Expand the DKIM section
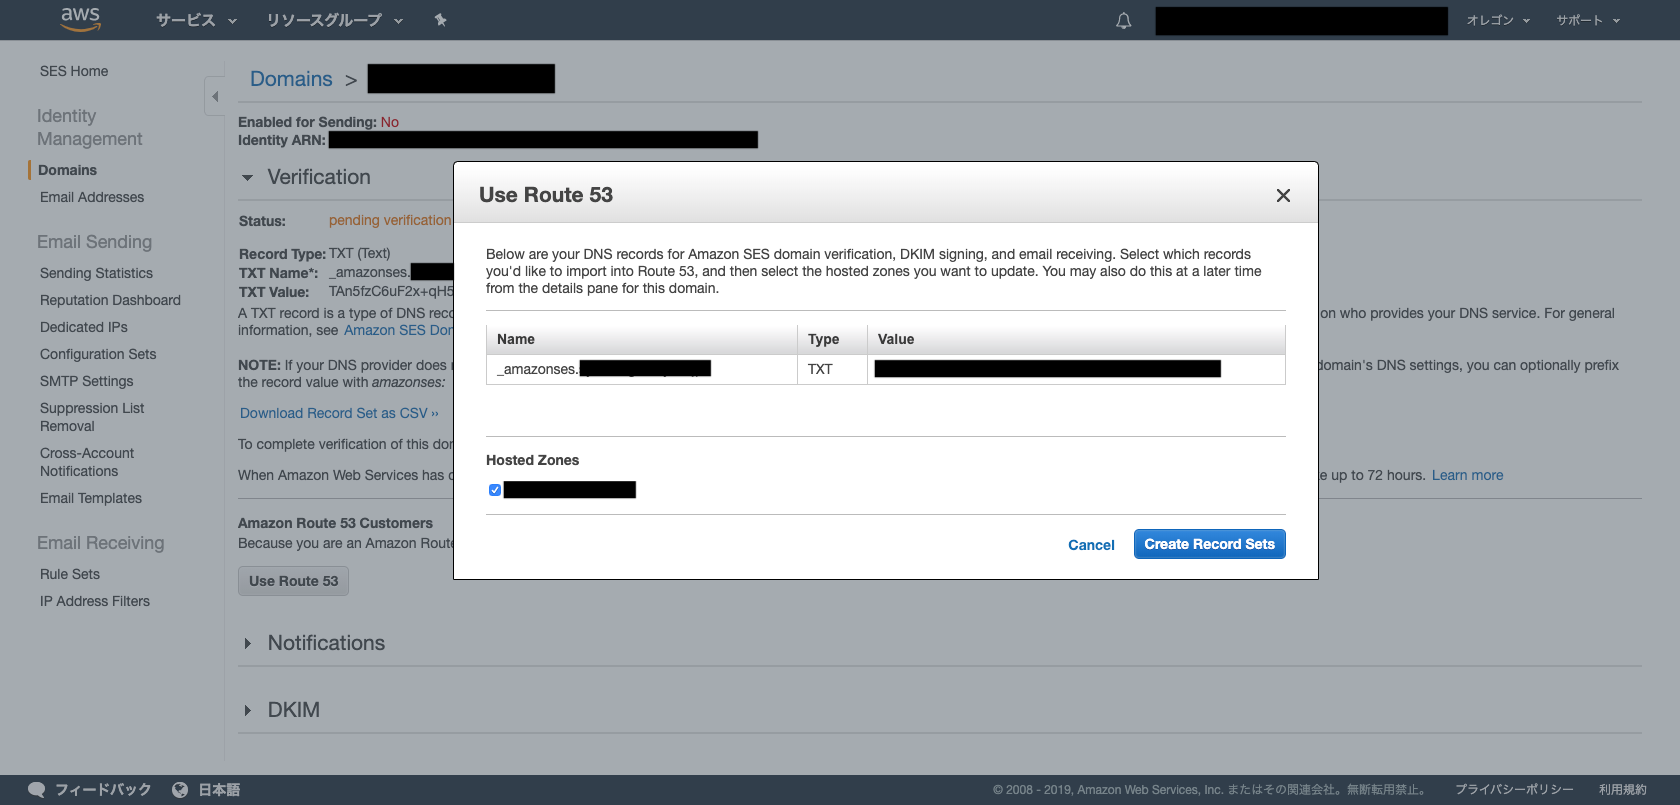The width and height of the screenshot is (1680, 805). (247, 710)
